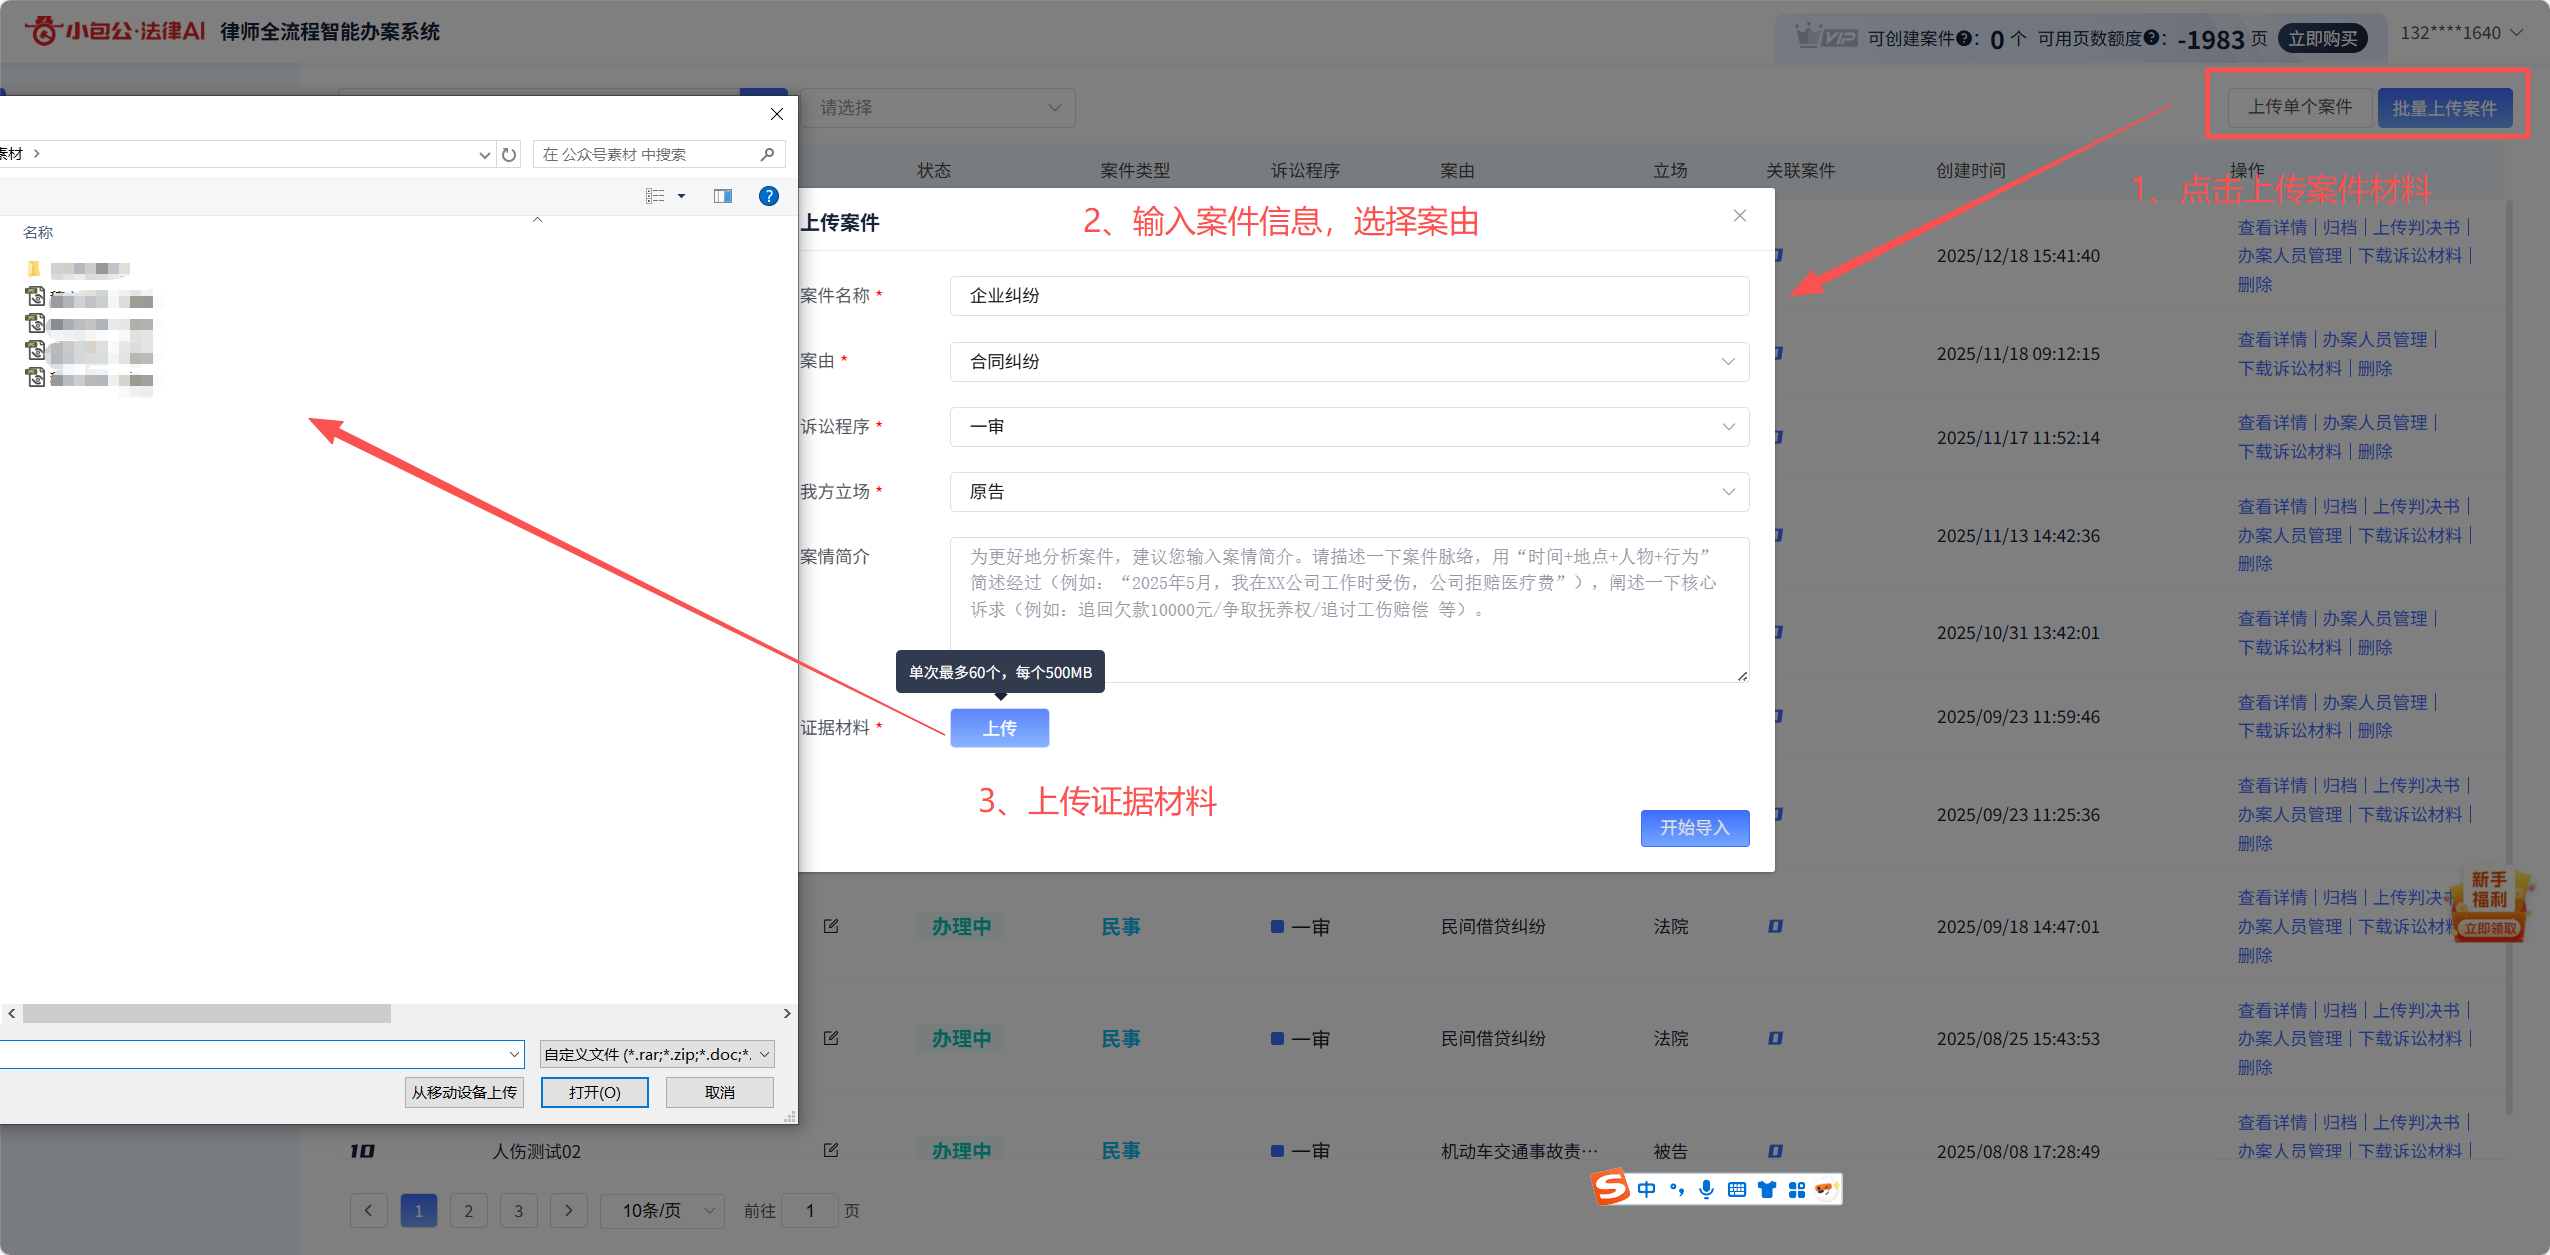Expand the 我方立场 原告 dropdown
Viewport: 2550px width, 1255px height.
pyautogui.click(x=1348, y=492)
